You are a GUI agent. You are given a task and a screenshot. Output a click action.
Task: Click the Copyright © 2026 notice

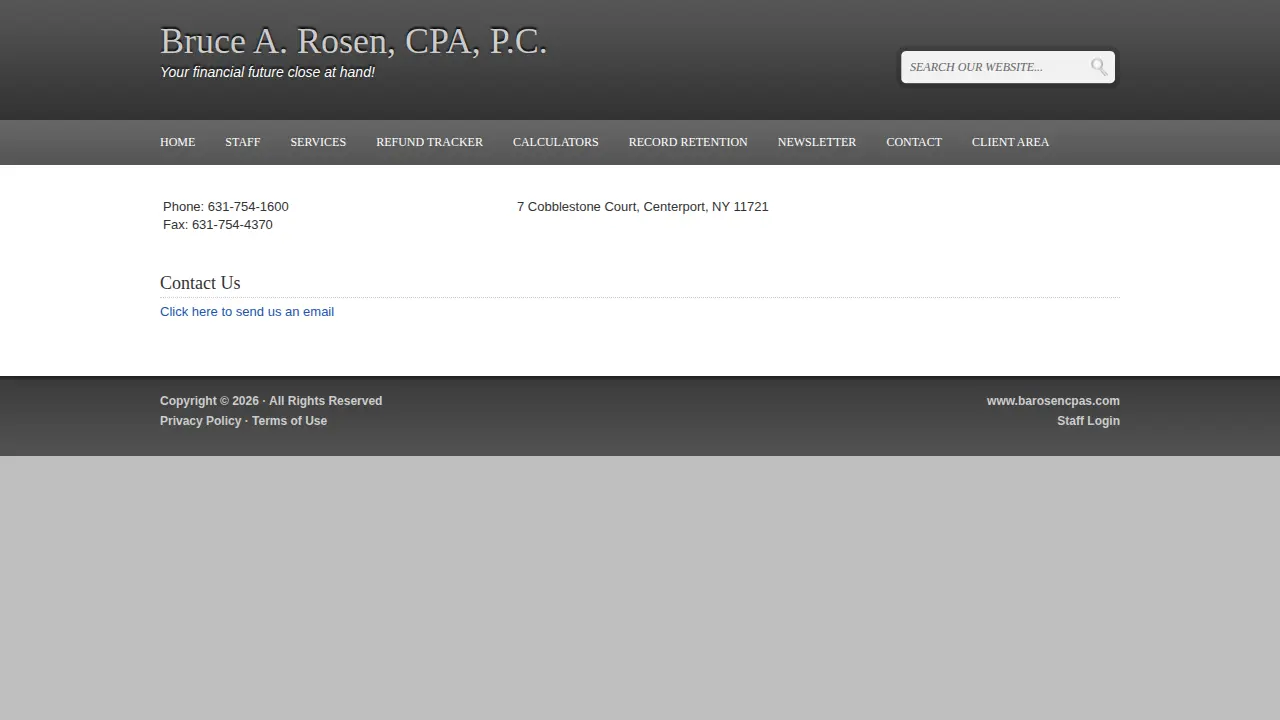click(x=271, y=401)
